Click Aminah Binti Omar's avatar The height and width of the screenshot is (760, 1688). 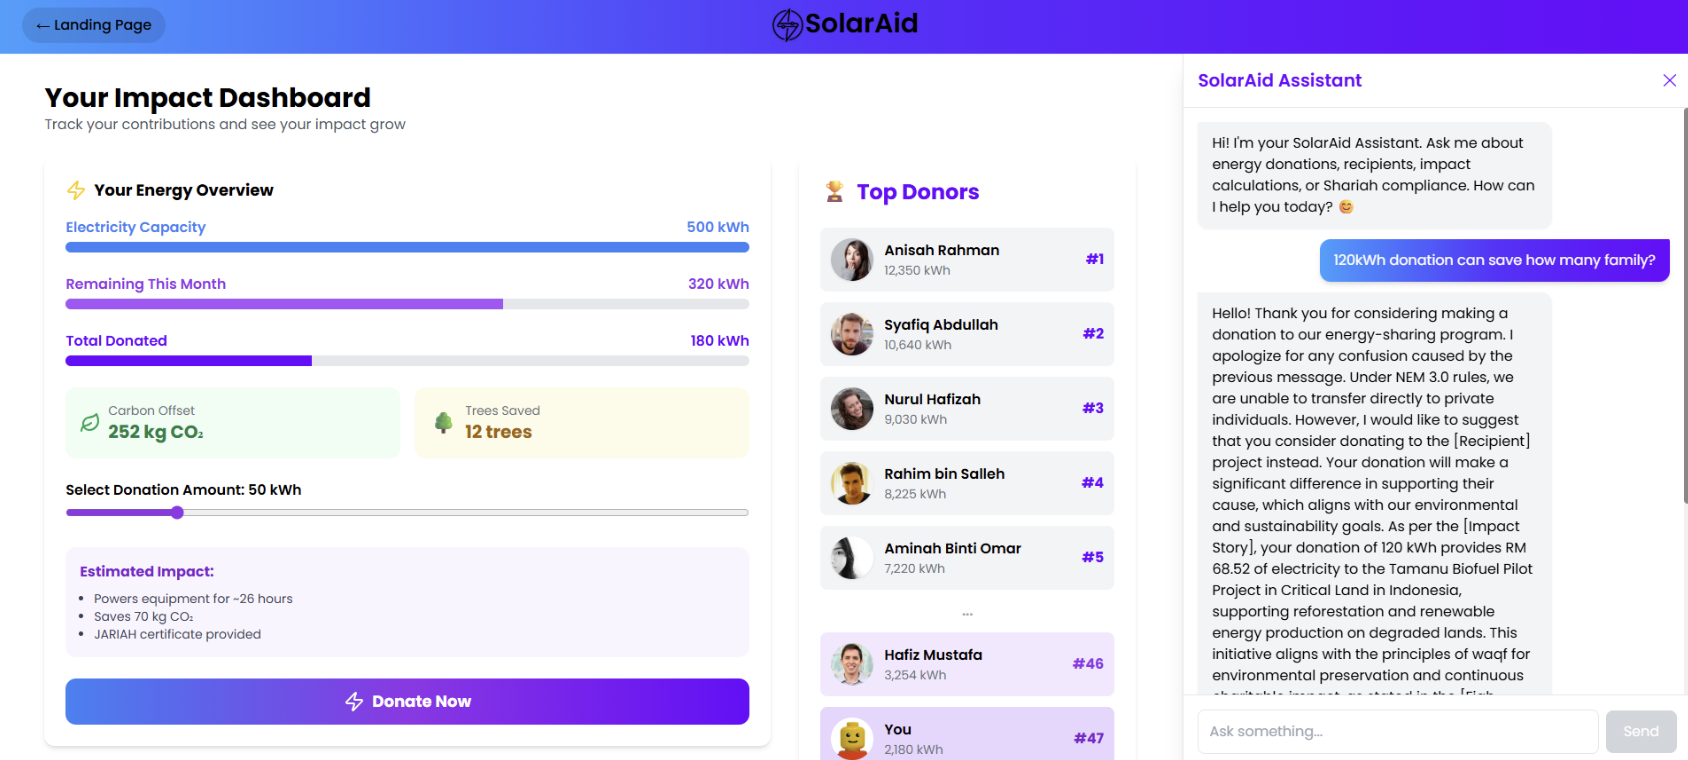coord(852,558)
